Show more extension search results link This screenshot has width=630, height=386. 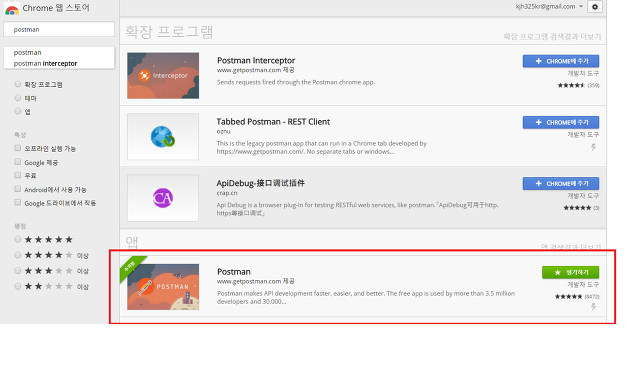pos(552,37)
